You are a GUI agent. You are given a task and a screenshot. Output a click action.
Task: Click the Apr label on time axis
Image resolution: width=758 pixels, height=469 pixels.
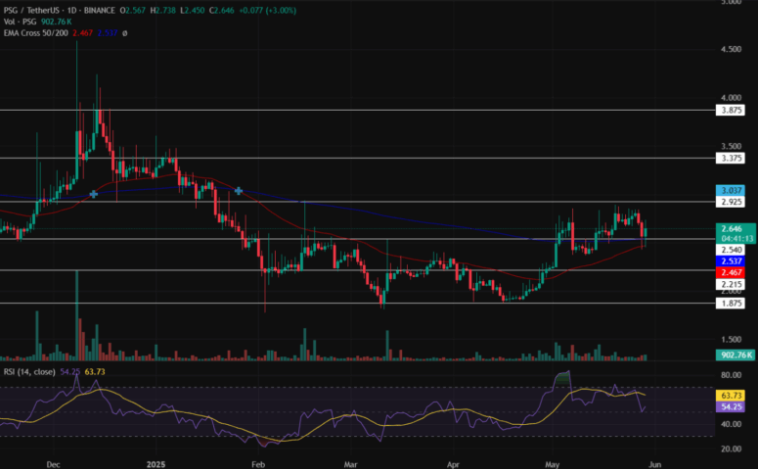453,464
